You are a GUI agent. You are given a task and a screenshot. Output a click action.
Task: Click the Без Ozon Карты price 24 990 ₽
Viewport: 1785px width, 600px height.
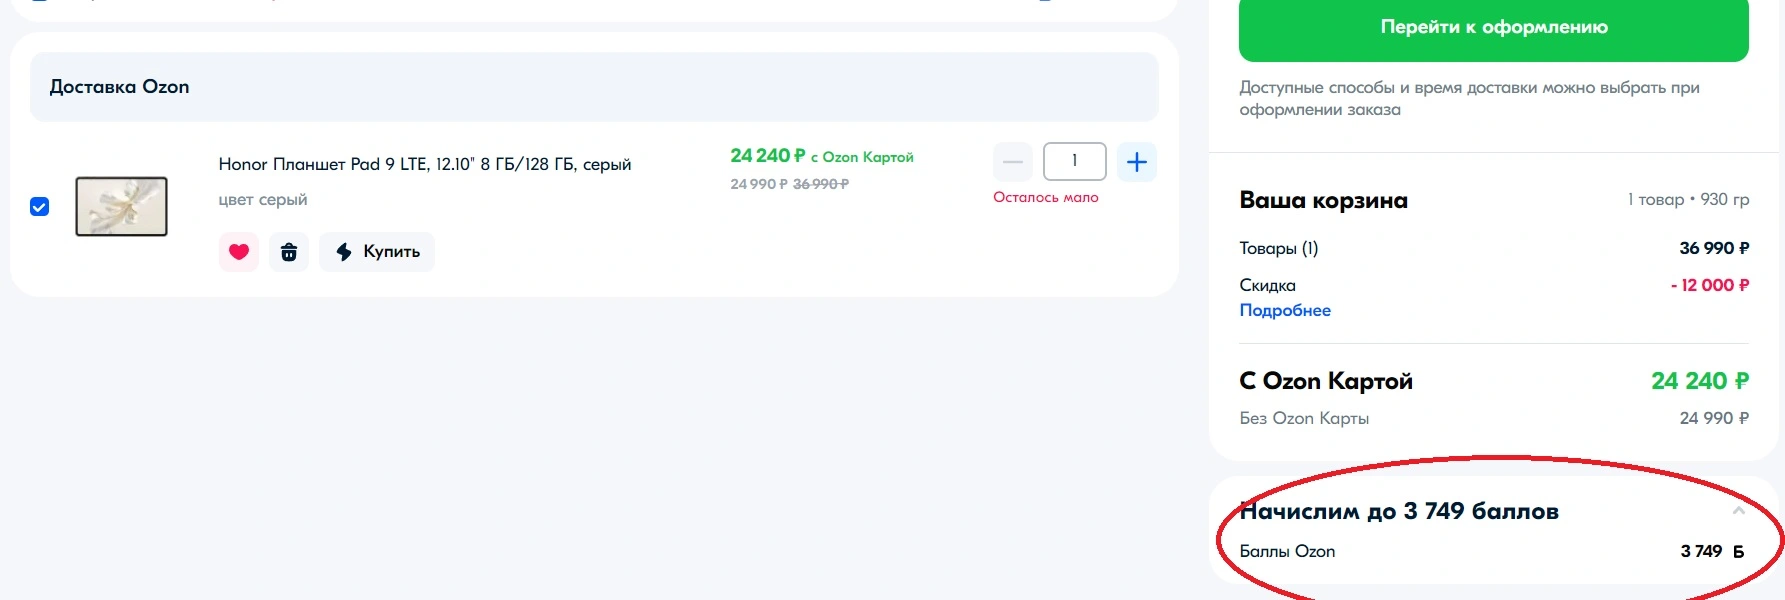pyautogui.click(x=1714, y=418)
